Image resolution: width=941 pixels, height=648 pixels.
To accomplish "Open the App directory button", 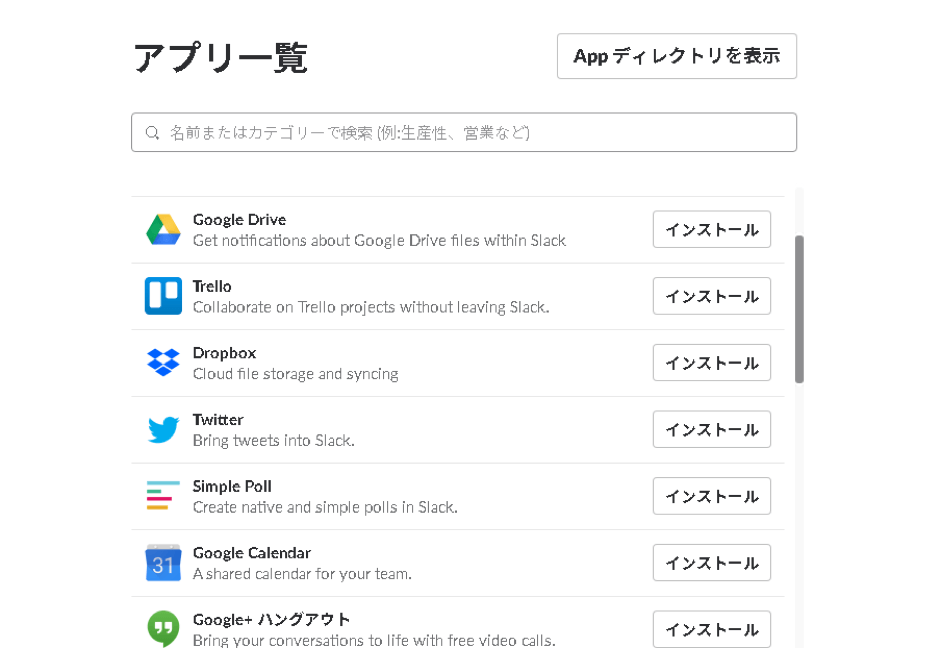I will point(676,56).
